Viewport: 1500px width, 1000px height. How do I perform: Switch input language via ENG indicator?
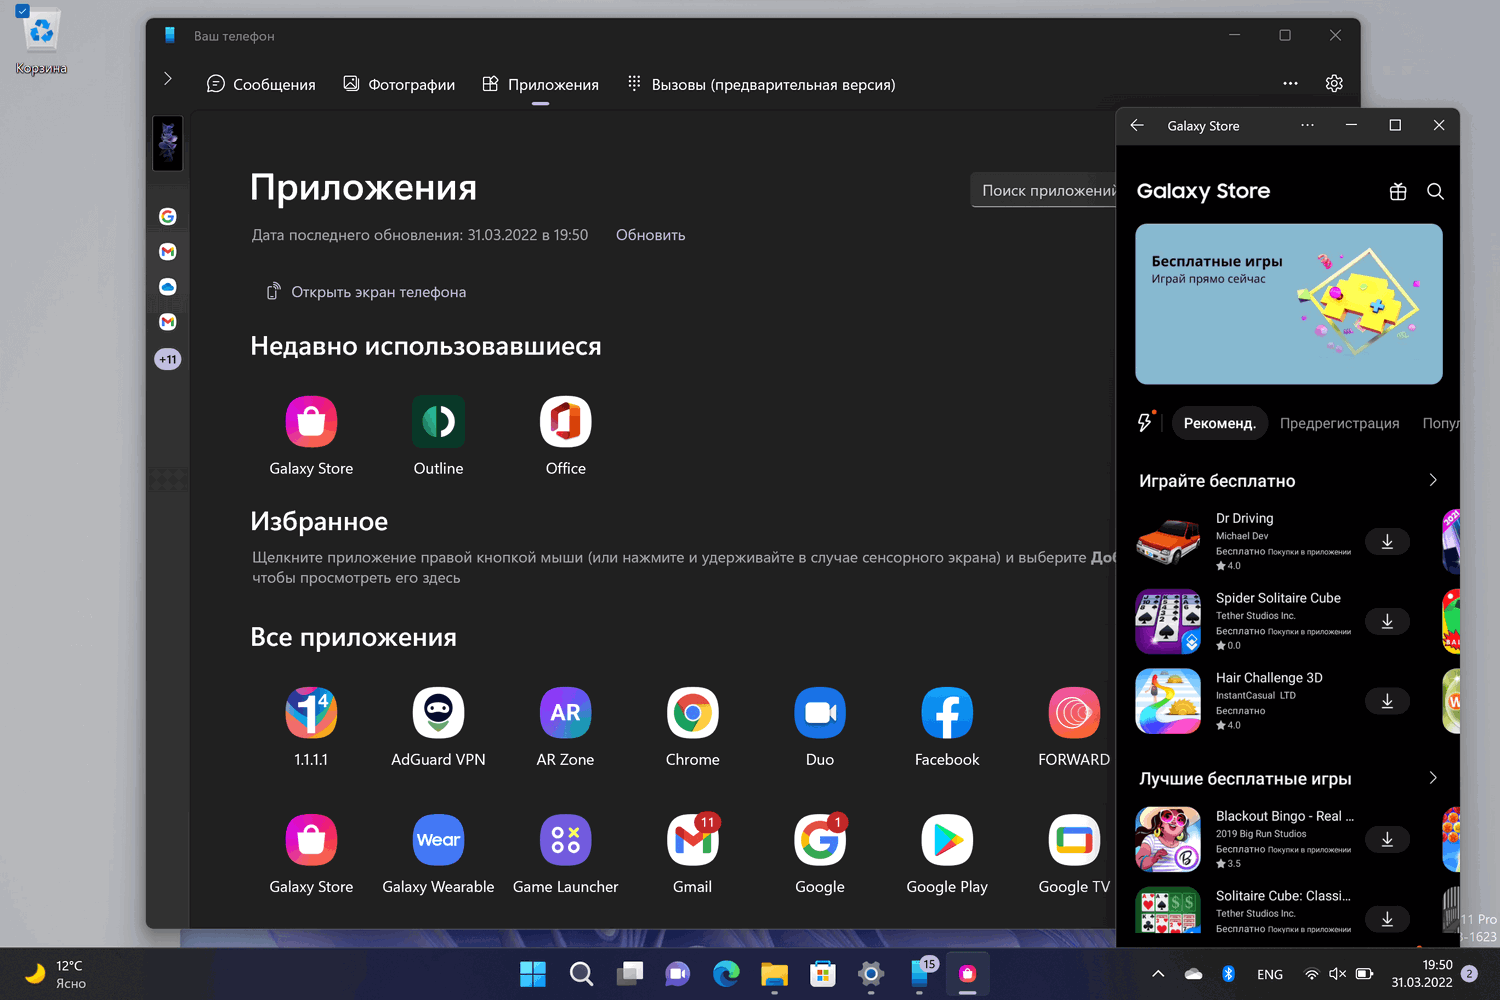coord(1270,974)
